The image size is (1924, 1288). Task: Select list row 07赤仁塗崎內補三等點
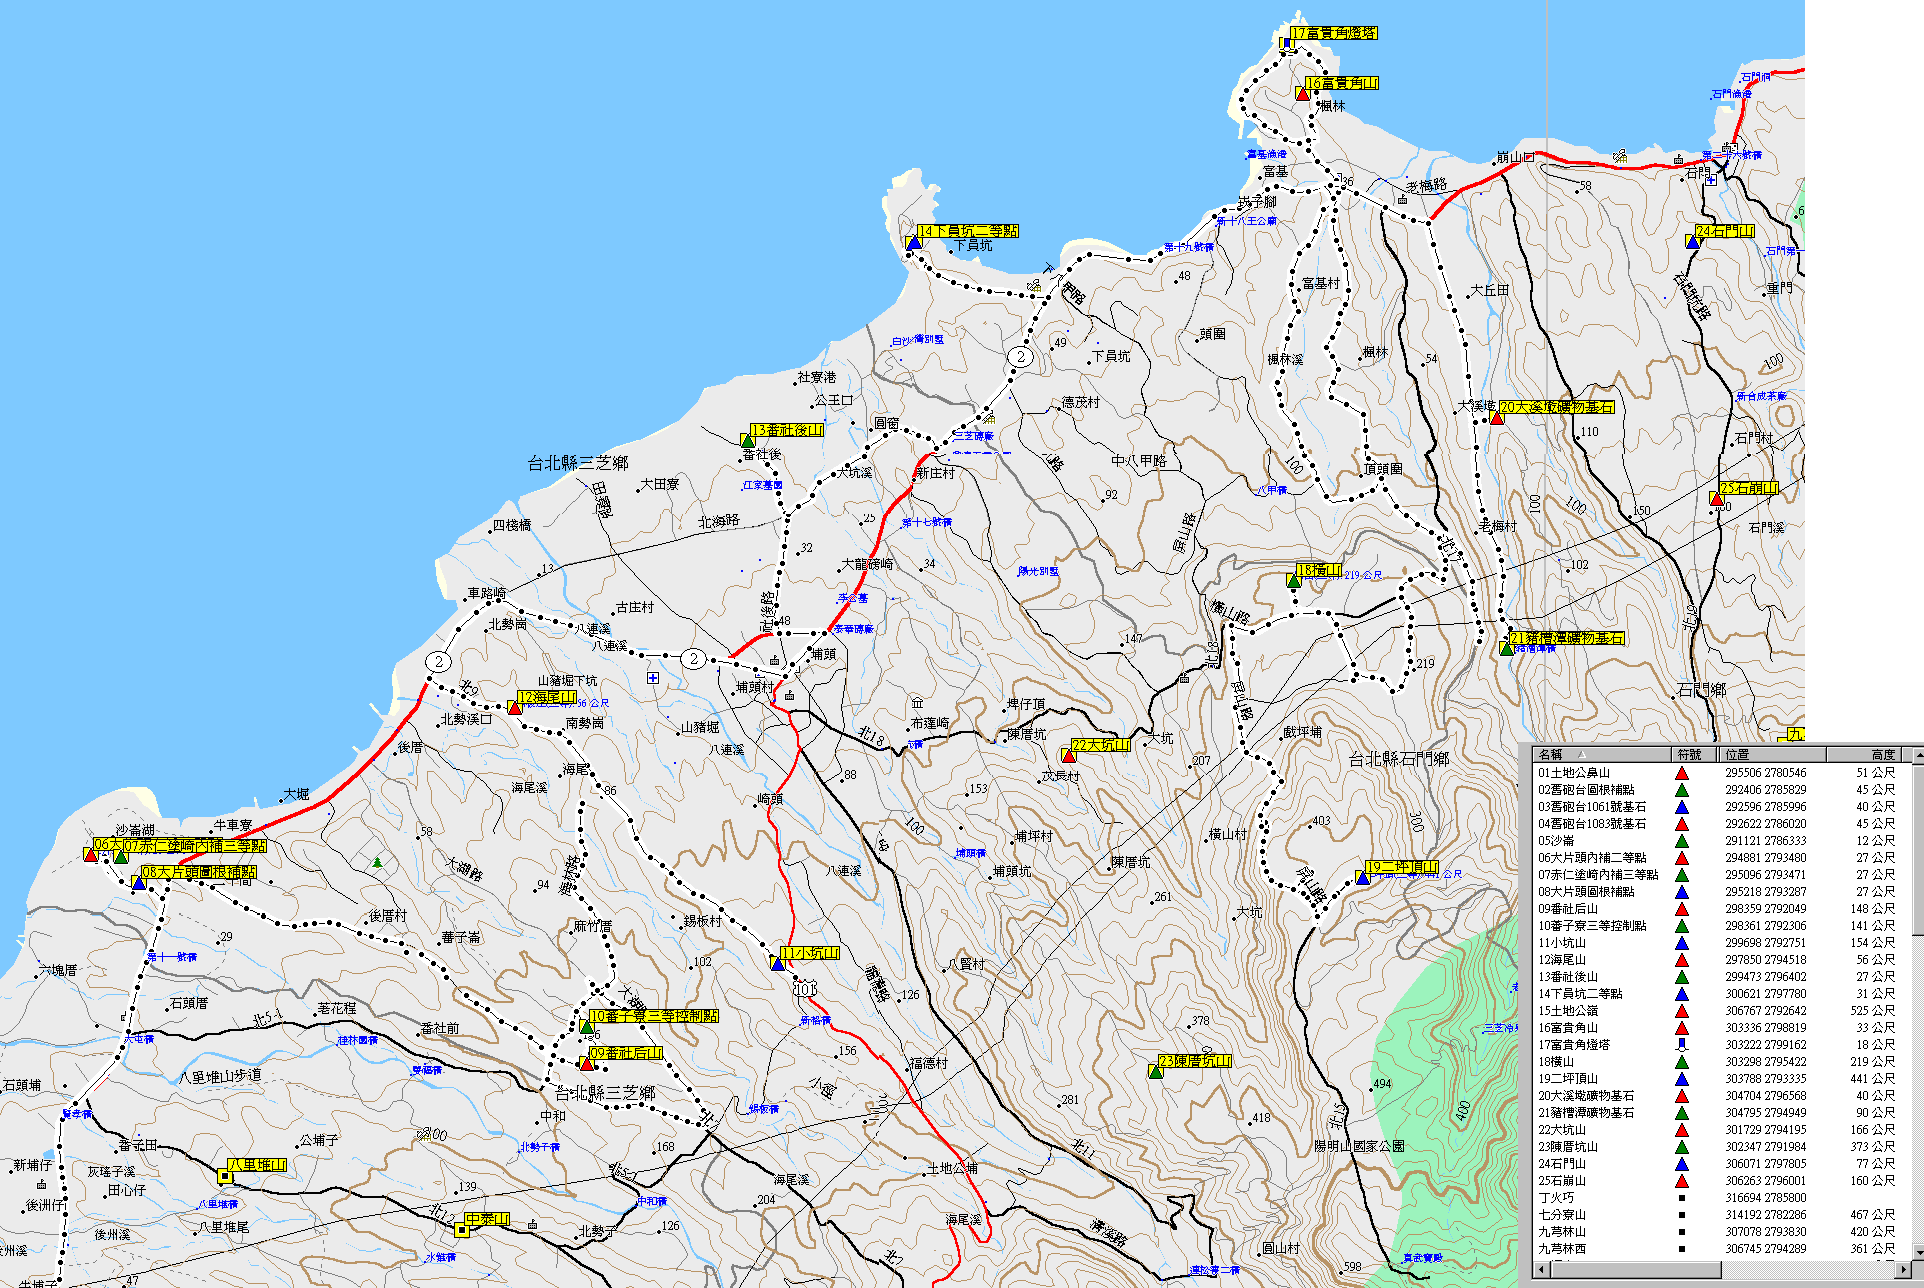1721,875
